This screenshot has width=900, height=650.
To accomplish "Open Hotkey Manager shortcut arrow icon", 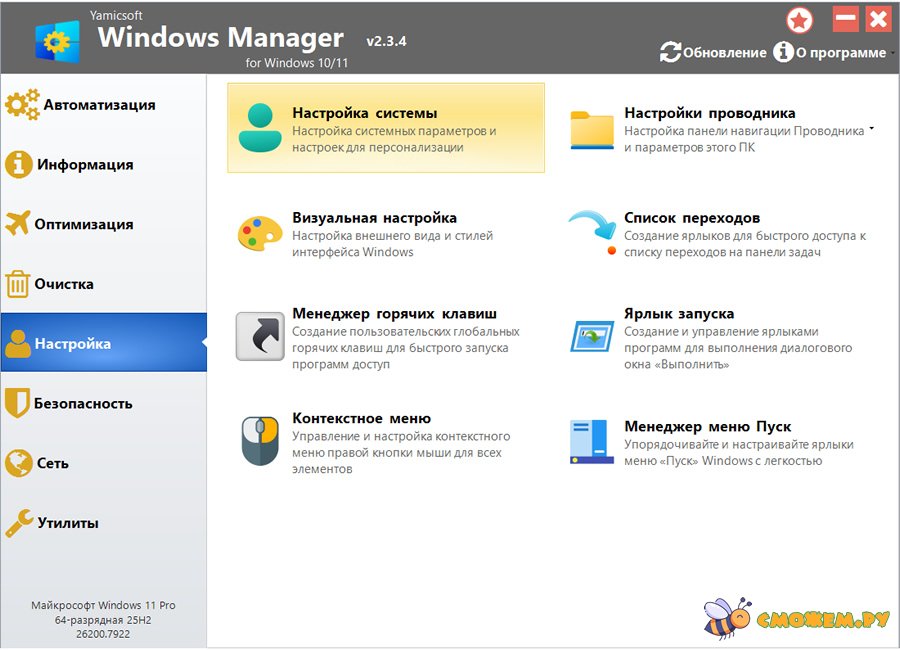I will pyautogui.click(x=260, y=336).
